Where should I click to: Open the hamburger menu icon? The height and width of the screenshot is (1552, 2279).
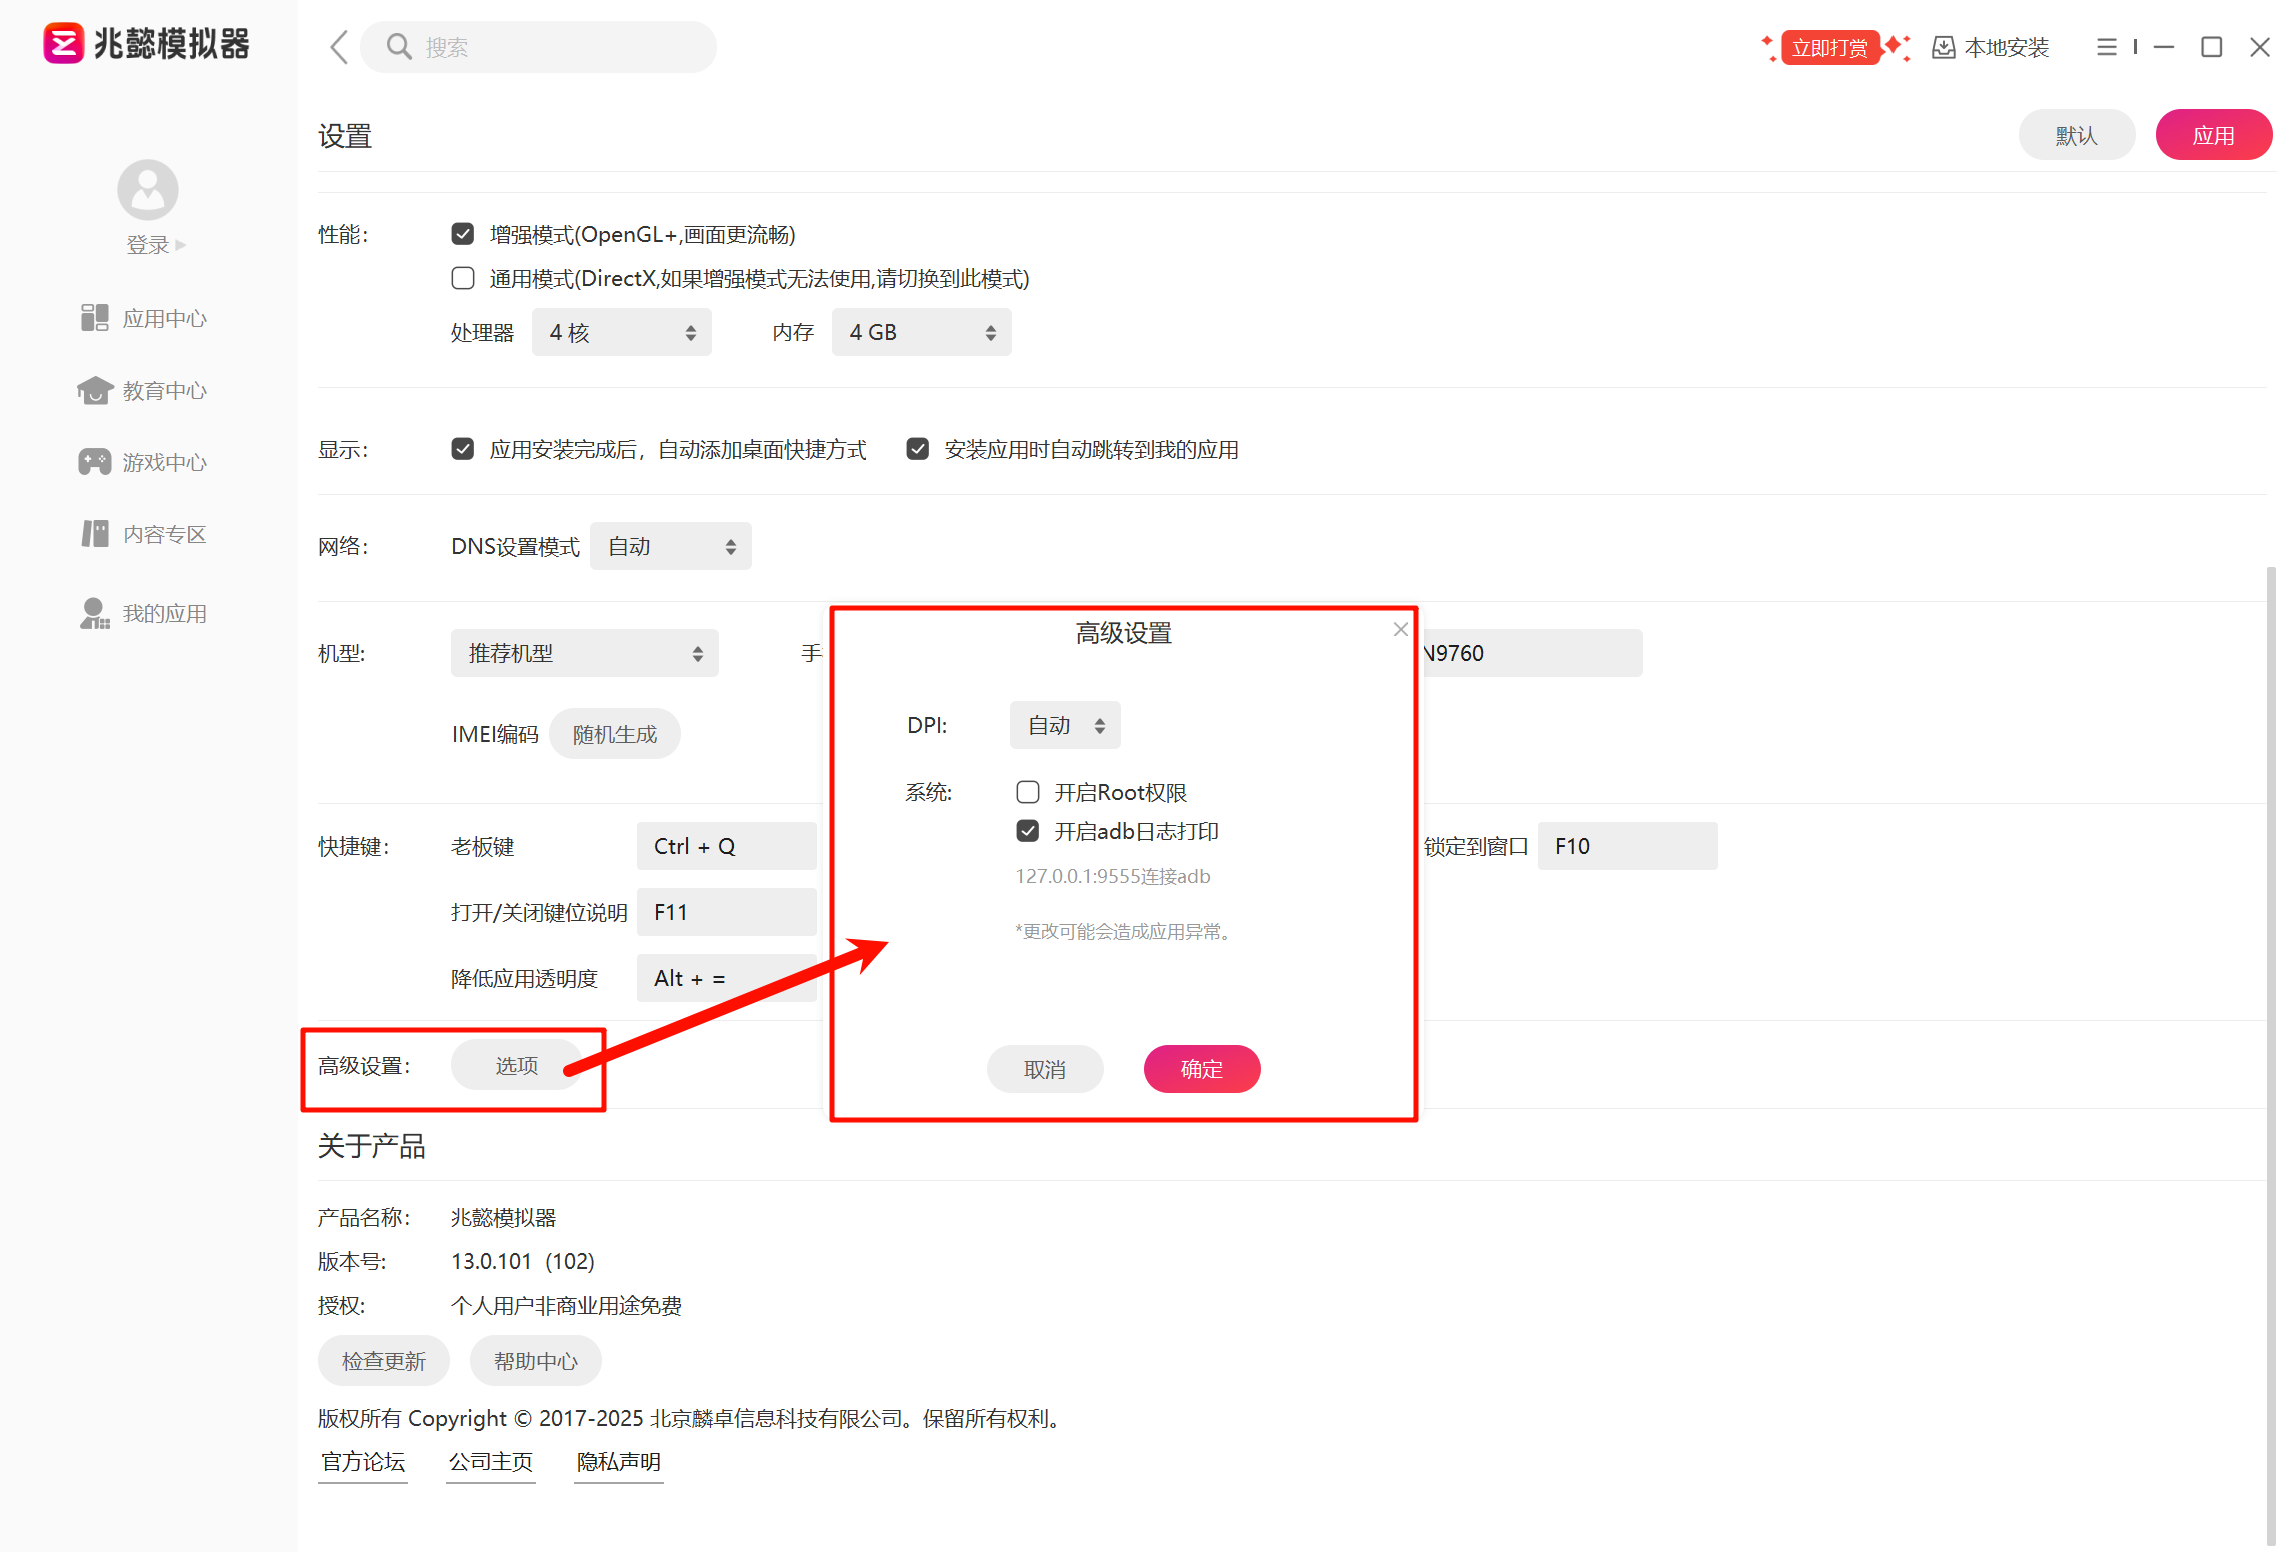pos(2106,47)
